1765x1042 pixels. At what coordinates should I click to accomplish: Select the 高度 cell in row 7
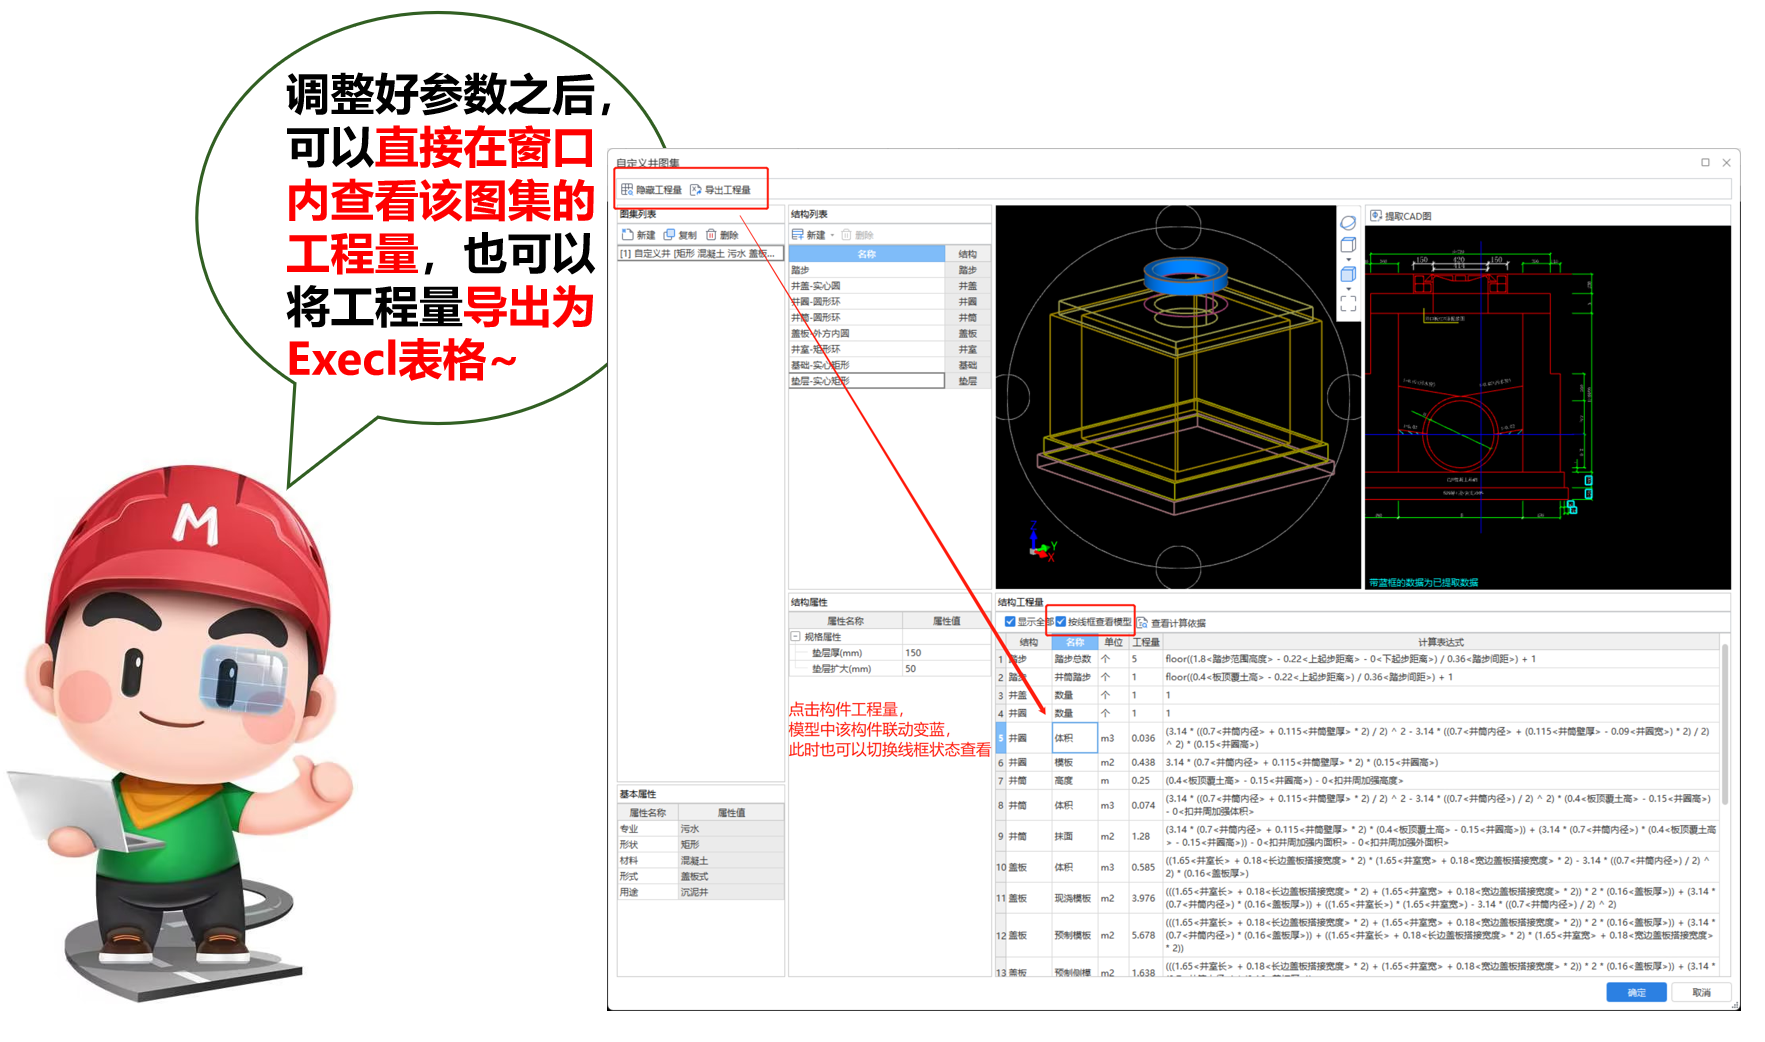pos(1074,780)
